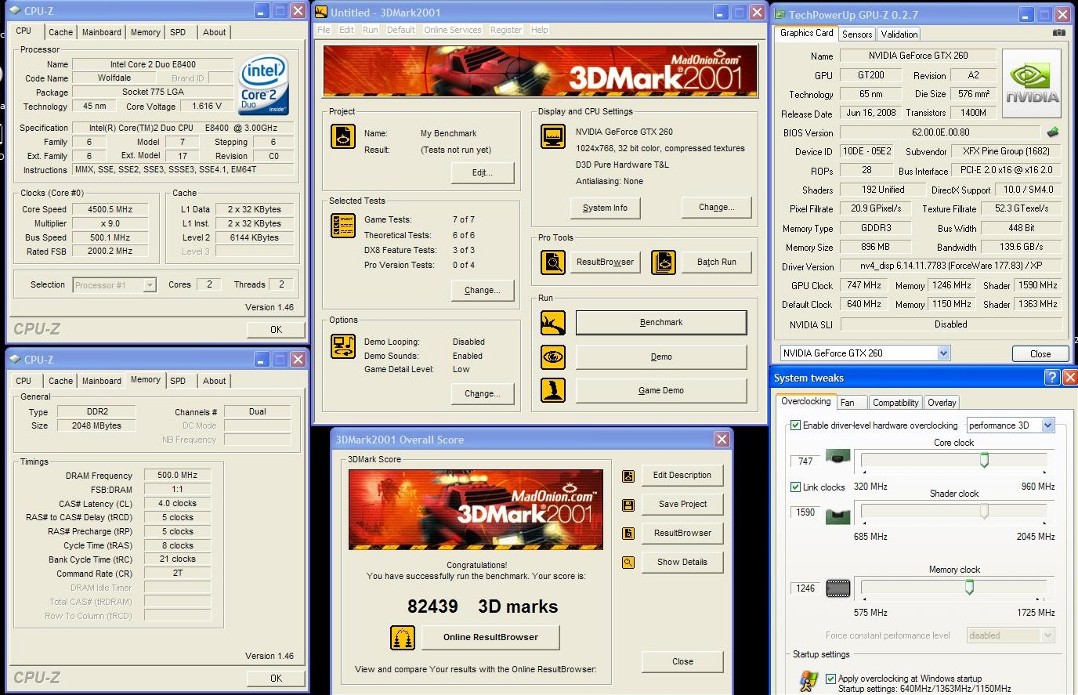Viewport: 1078px width, 695px height.
Task: Open the Overlay tab in System tweaks
Action: click(941, 403)
